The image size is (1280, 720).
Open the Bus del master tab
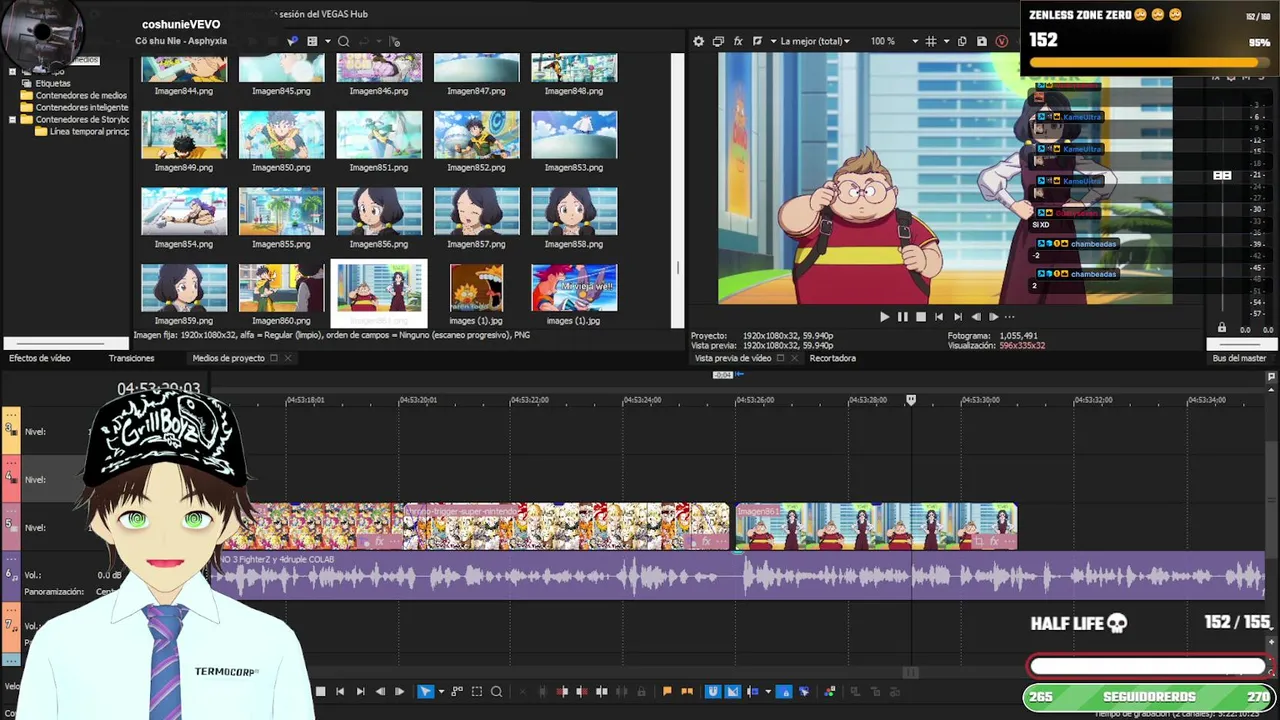coord(1239,358)
